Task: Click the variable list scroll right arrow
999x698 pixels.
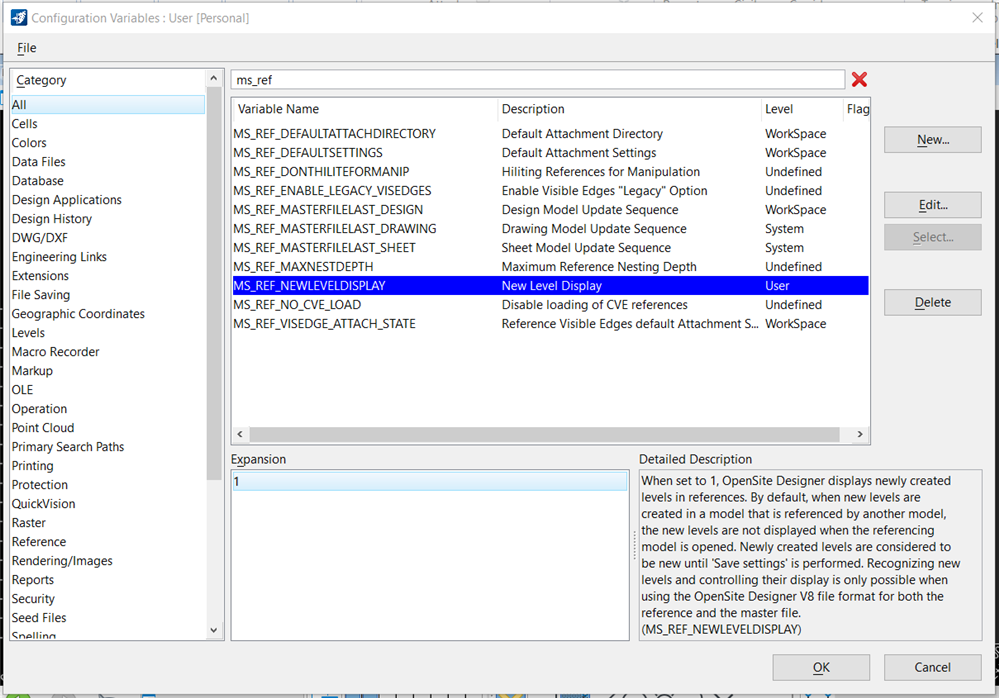Action: point(860,434)
